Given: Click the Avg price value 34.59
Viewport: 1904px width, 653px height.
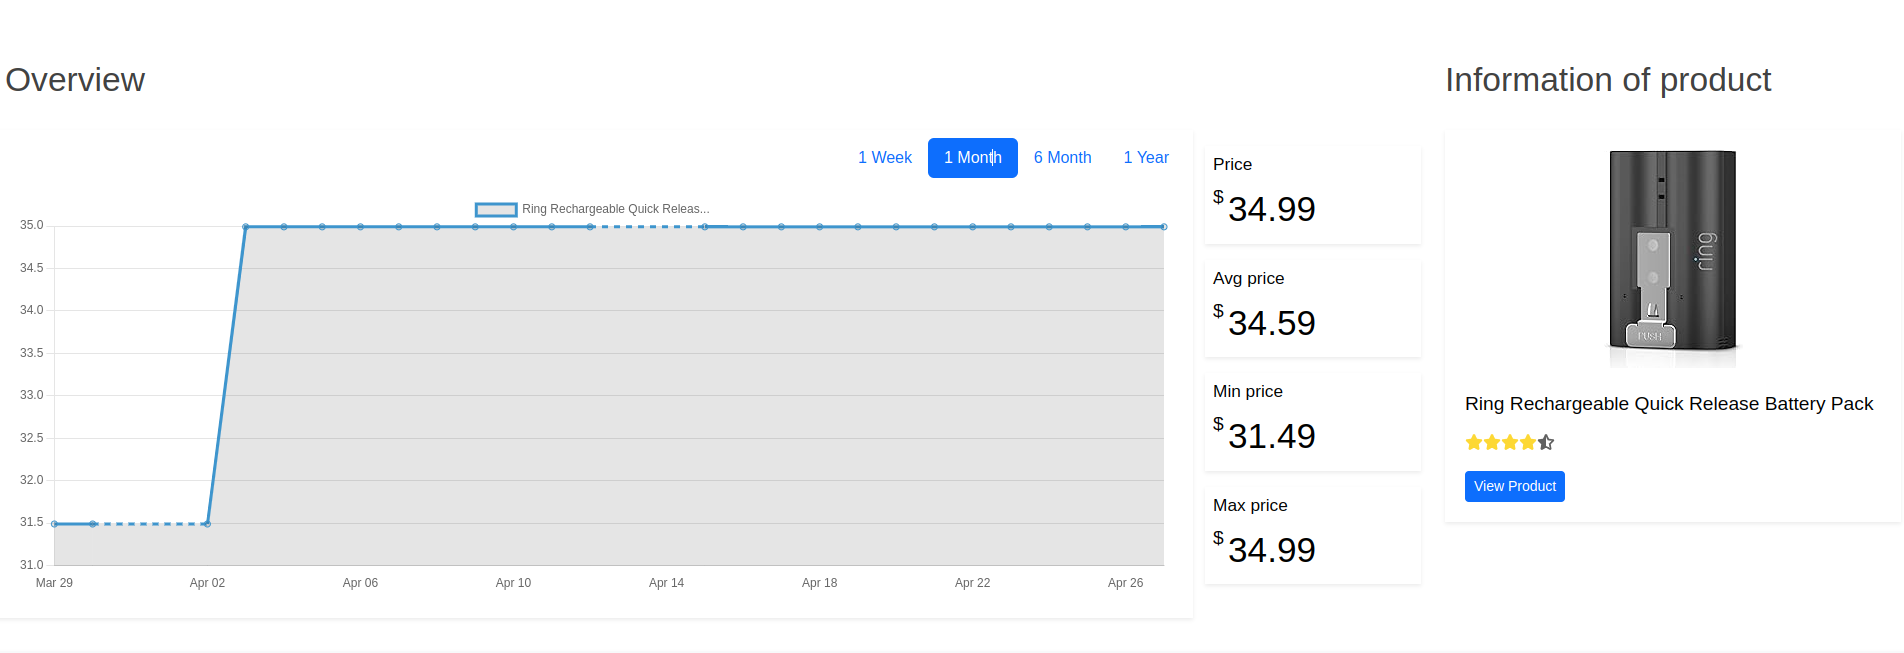Looking at the screenshot, I should (1271, 323).
